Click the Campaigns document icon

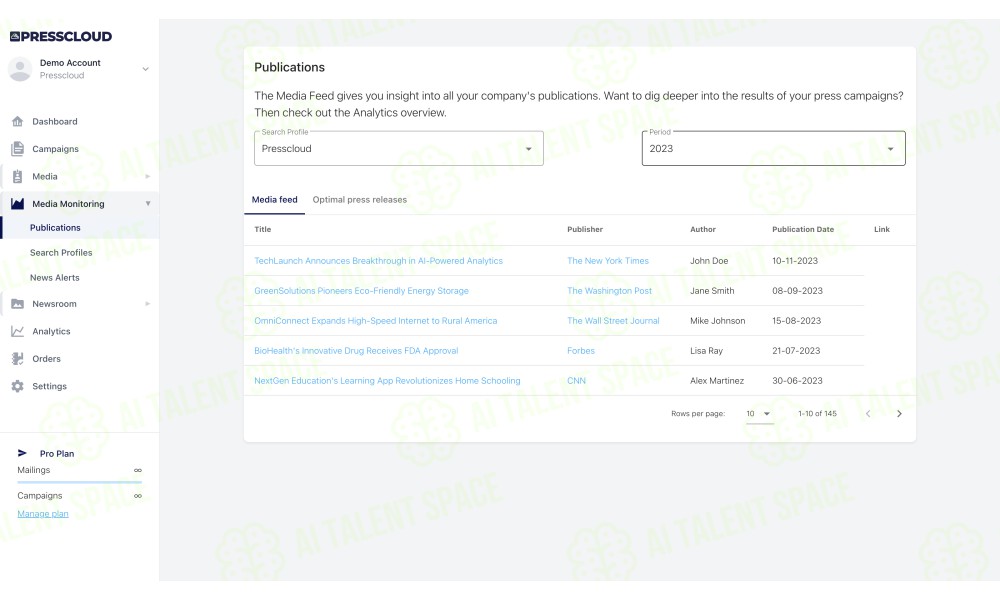click(17, 149)
